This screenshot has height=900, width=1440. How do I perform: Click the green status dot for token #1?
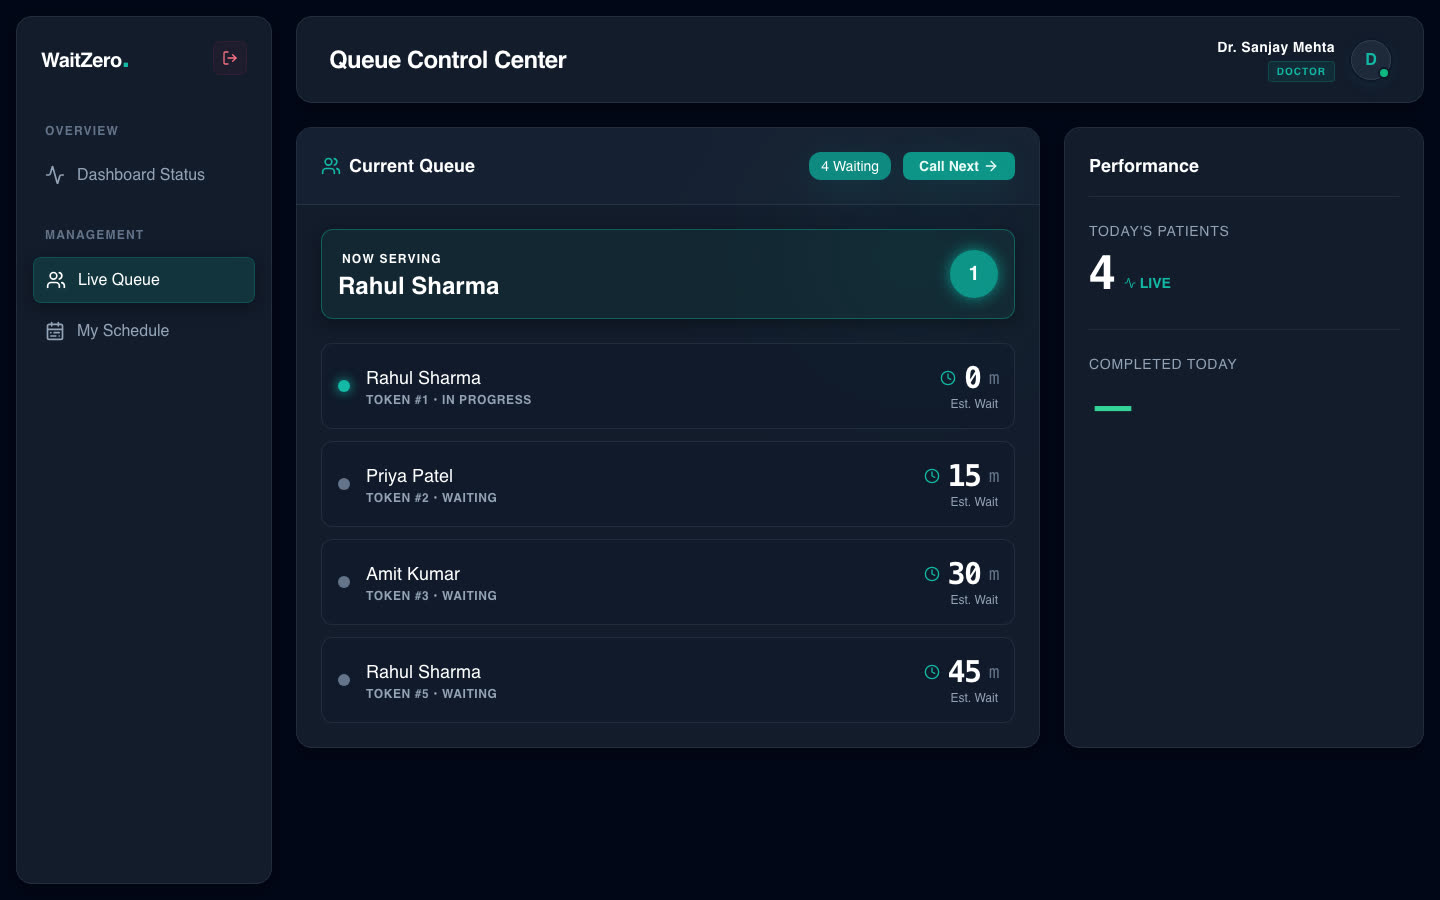point(344,386)
